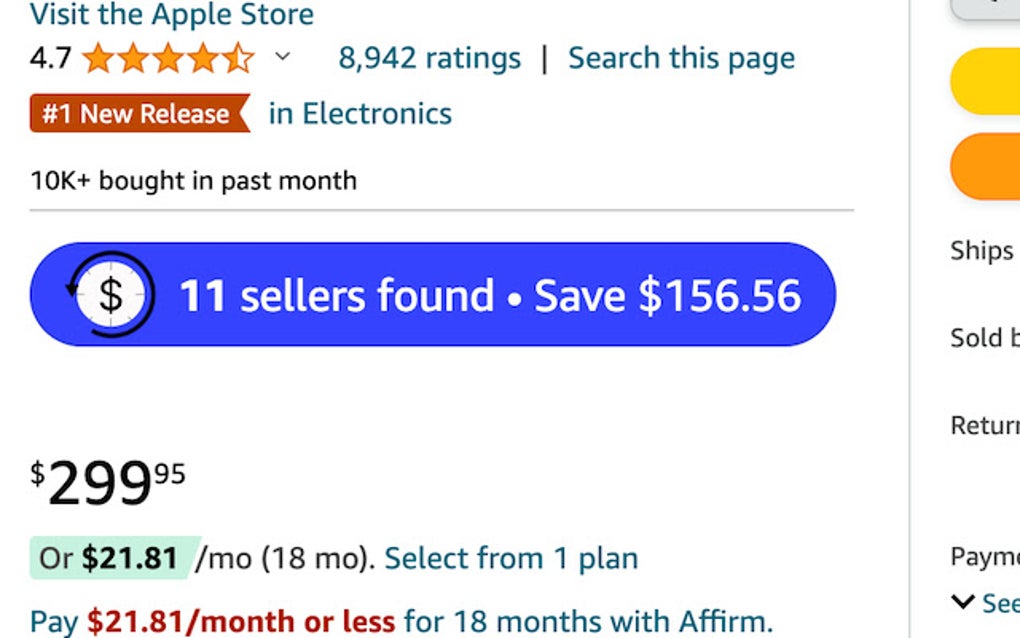
Task: Click the orange star rating icons
Action: point(168,58)
